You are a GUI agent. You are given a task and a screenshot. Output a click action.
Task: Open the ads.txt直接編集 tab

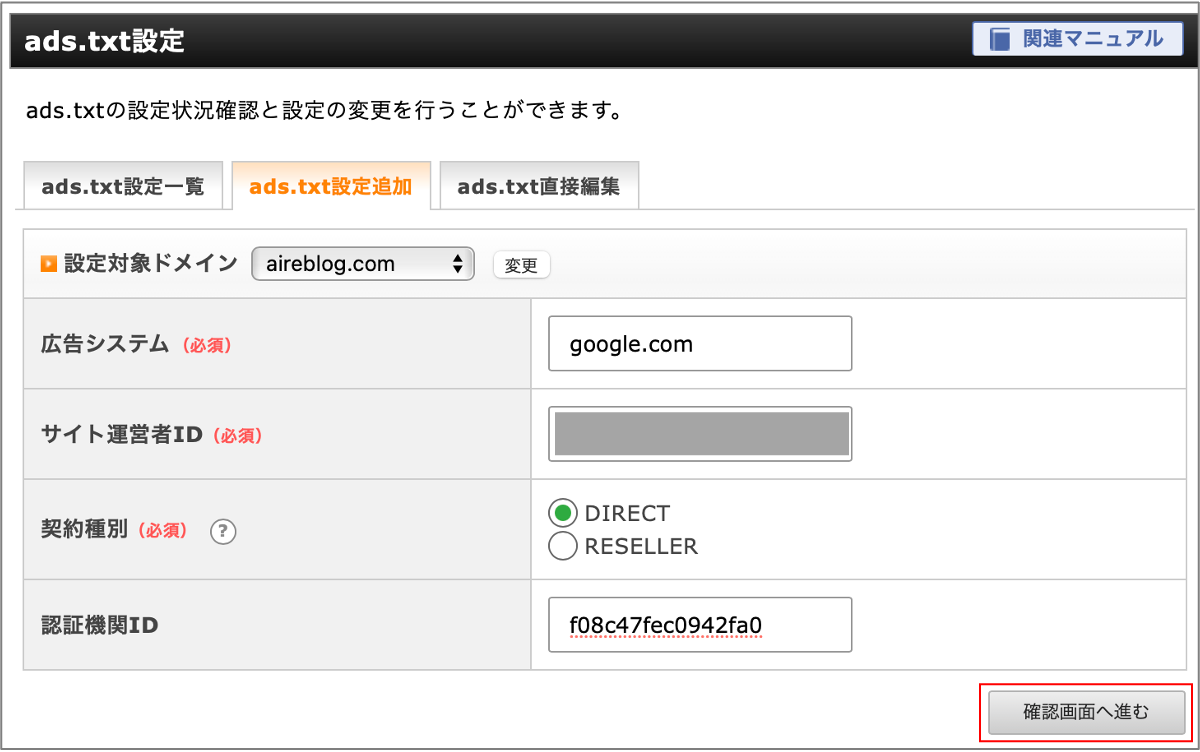pos(539,185)
